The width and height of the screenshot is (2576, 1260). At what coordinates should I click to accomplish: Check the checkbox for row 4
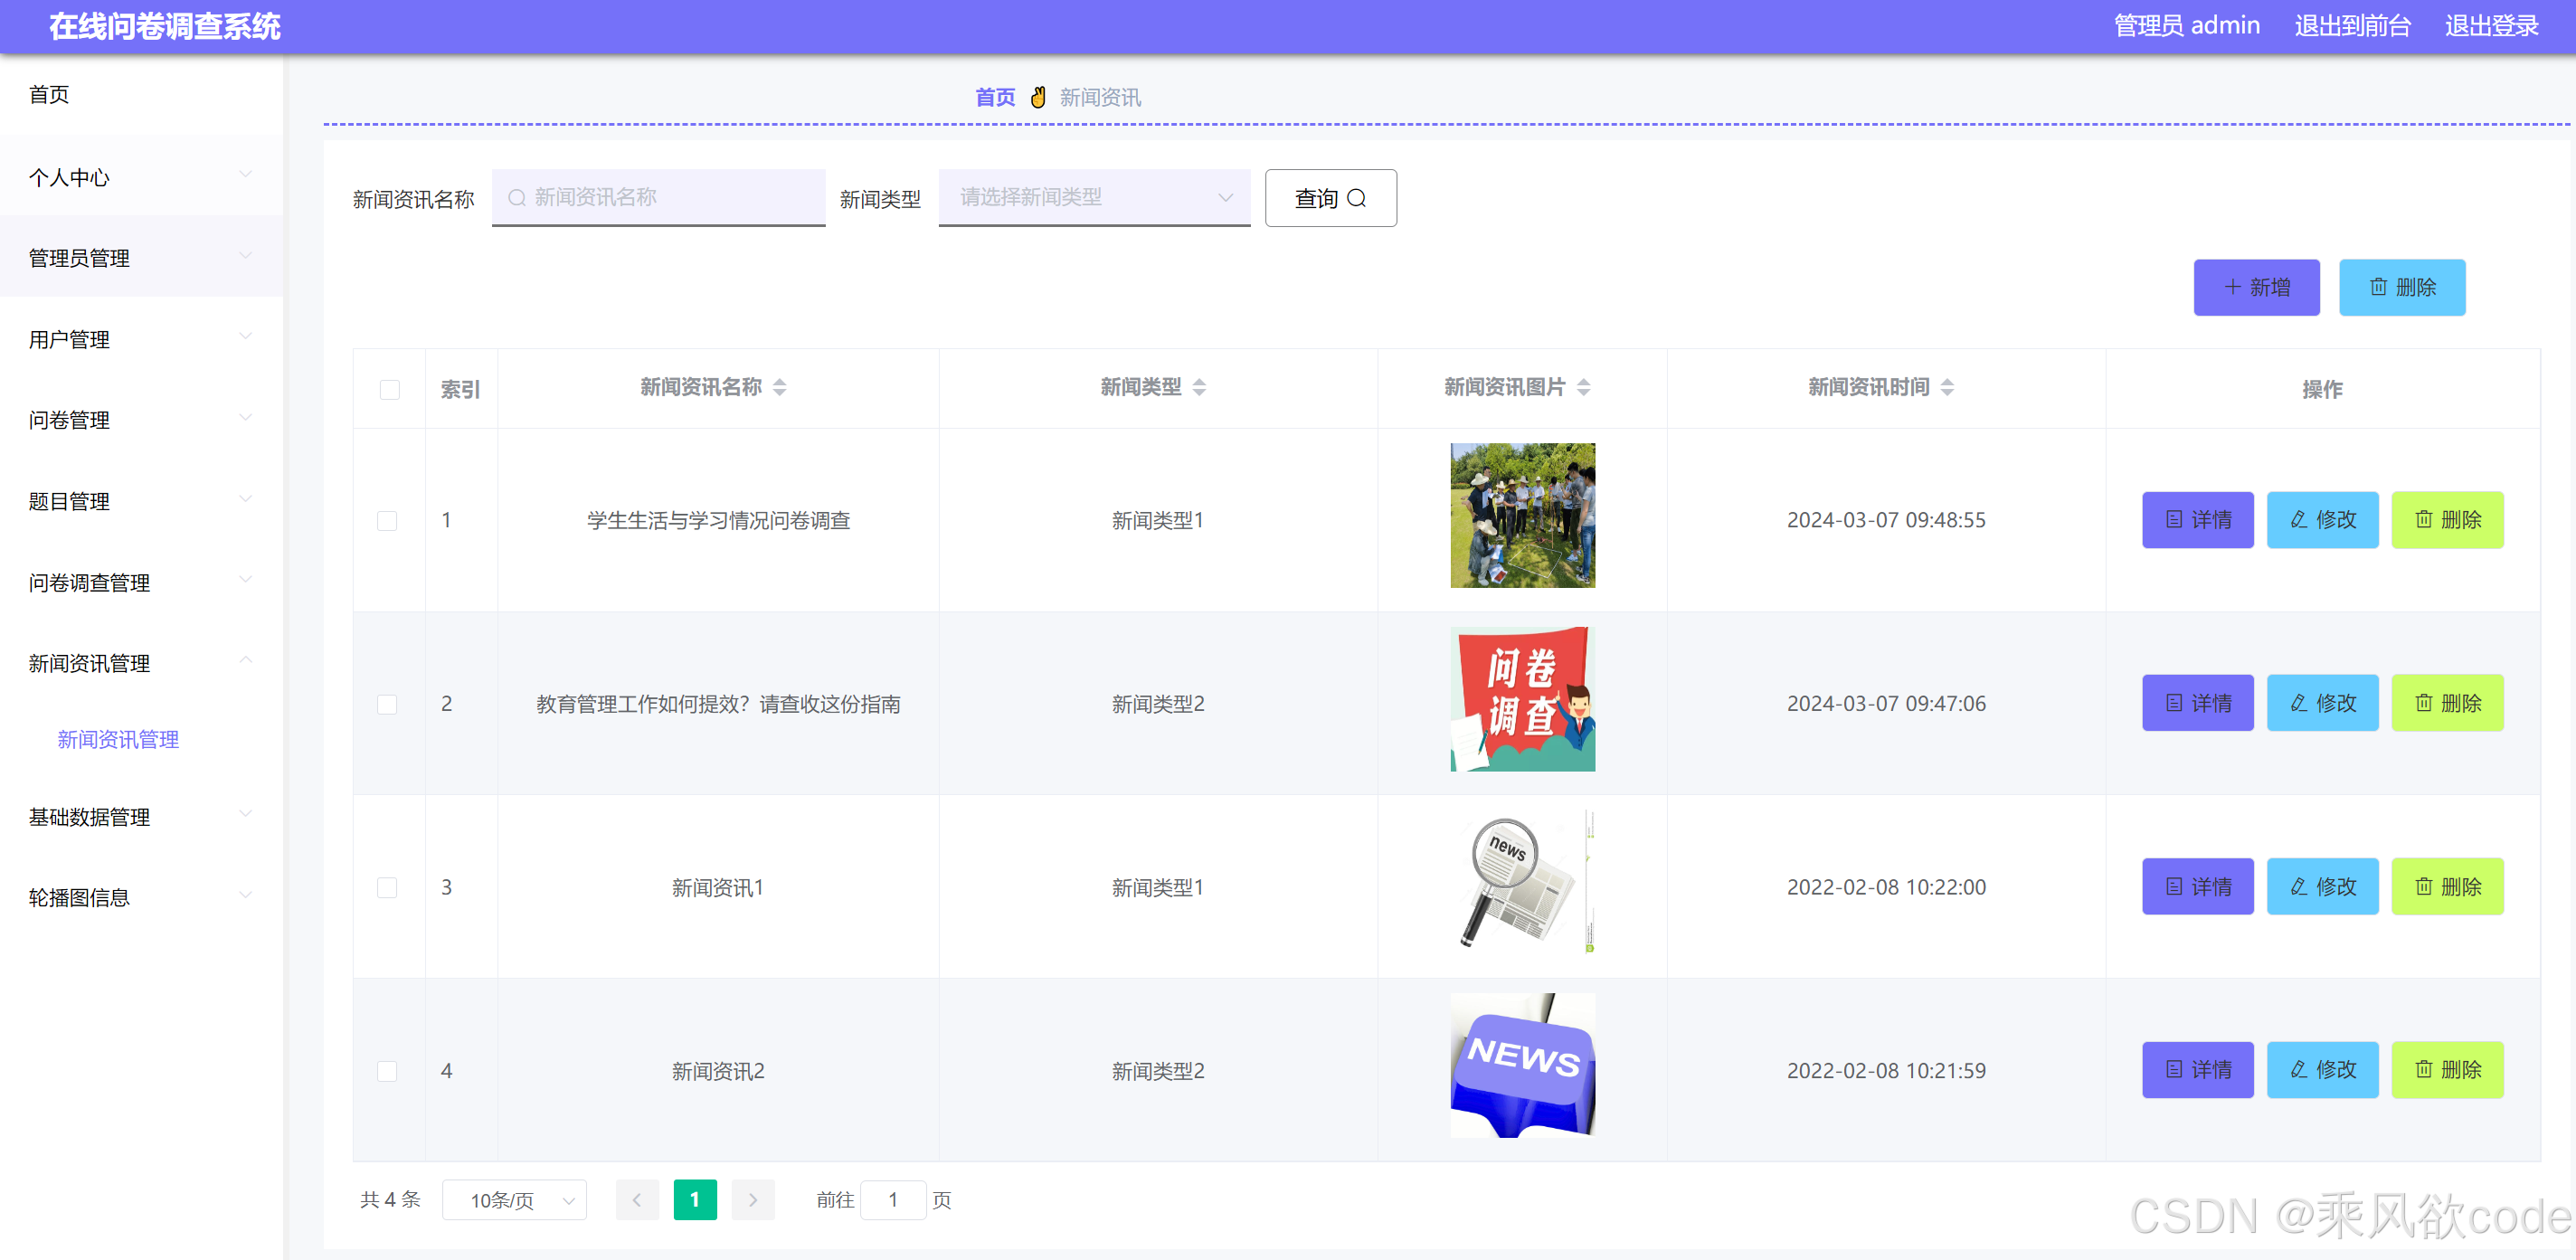pyautogui.click(x=388, y=1070)
